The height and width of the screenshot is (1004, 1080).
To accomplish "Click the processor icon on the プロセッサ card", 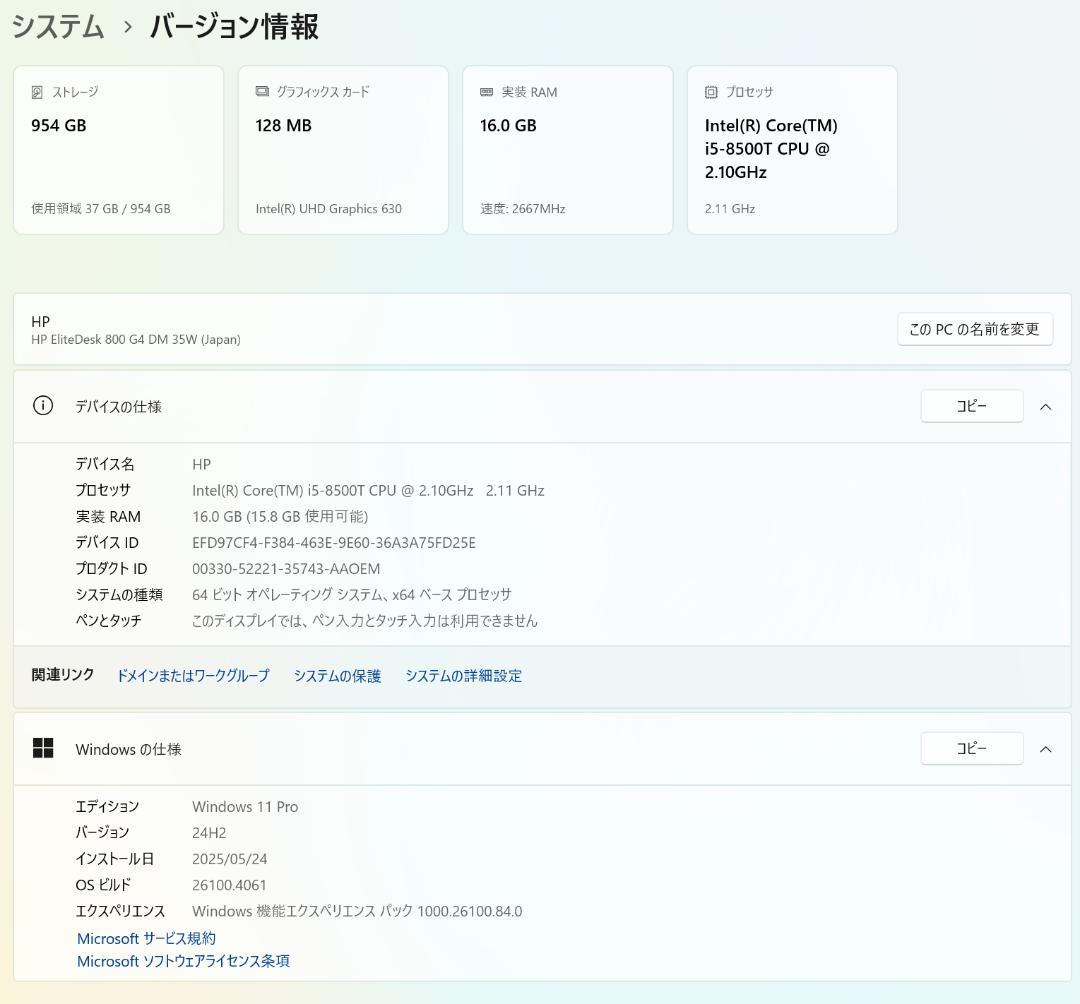I will tap(713, 91).
